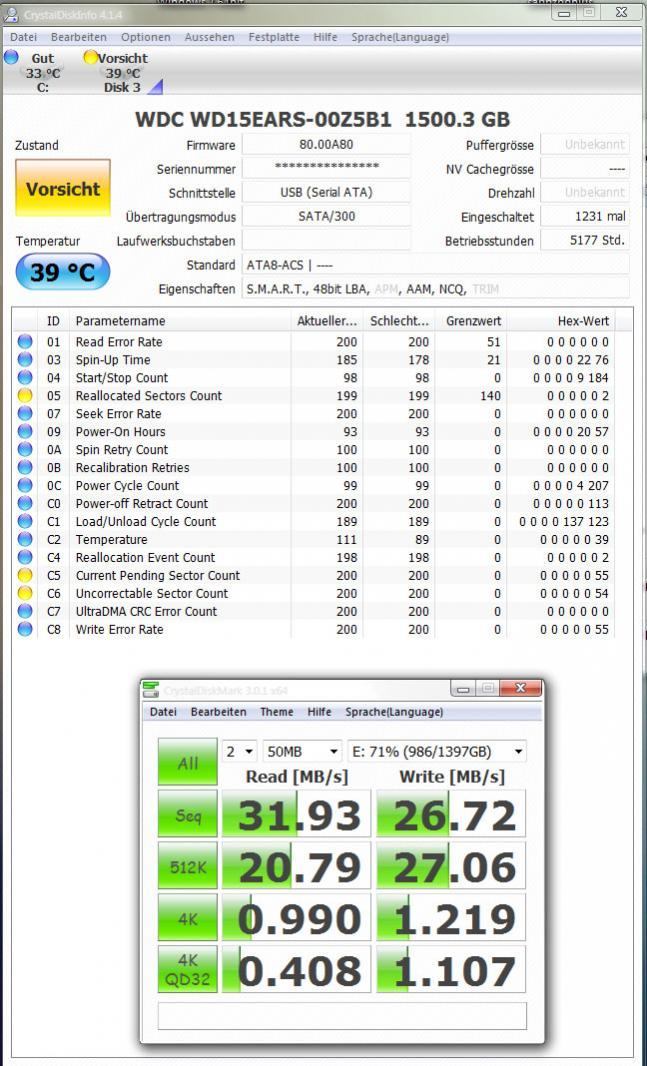Click the Parametername column header
The height and width of the screenshot is (1066, 647).
180,321
